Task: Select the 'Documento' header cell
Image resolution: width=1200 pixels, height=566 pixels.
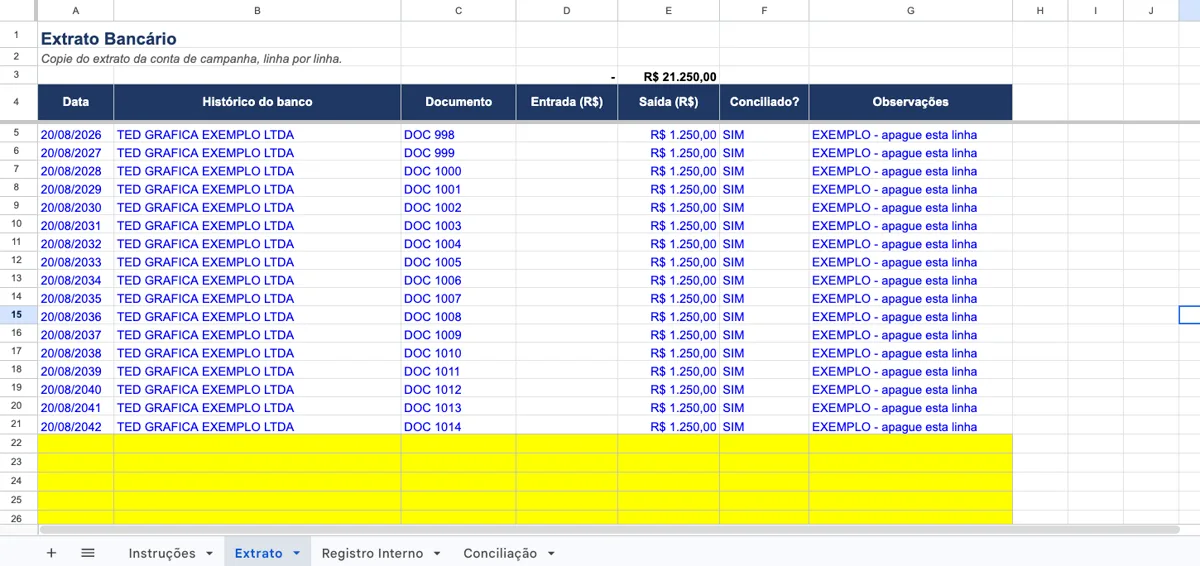Action: pos(458,102)
